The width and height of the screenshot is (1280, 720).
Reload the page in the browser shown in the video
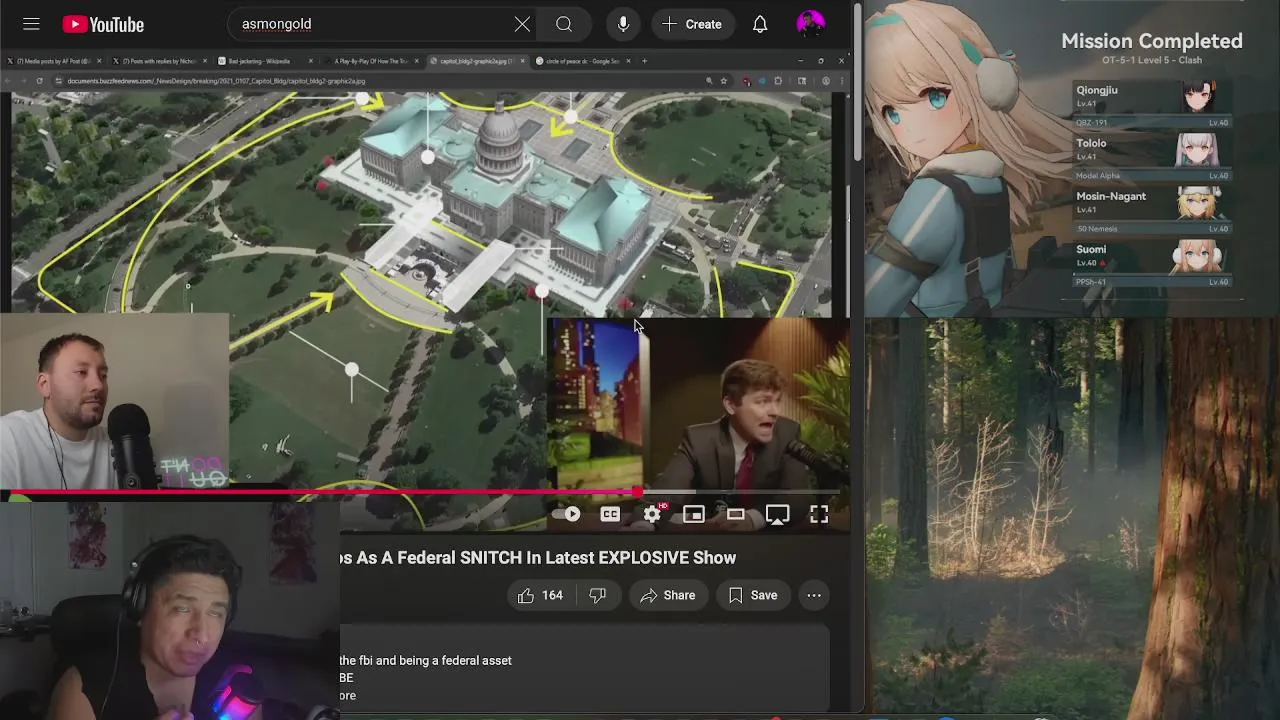coord(39,81)
